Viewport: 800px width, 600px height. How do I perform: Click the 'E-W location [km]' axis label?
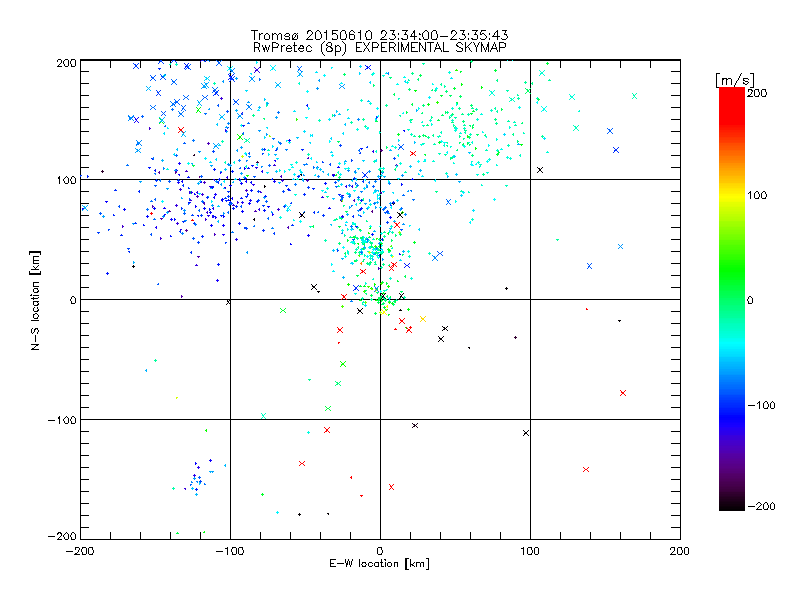379,564
